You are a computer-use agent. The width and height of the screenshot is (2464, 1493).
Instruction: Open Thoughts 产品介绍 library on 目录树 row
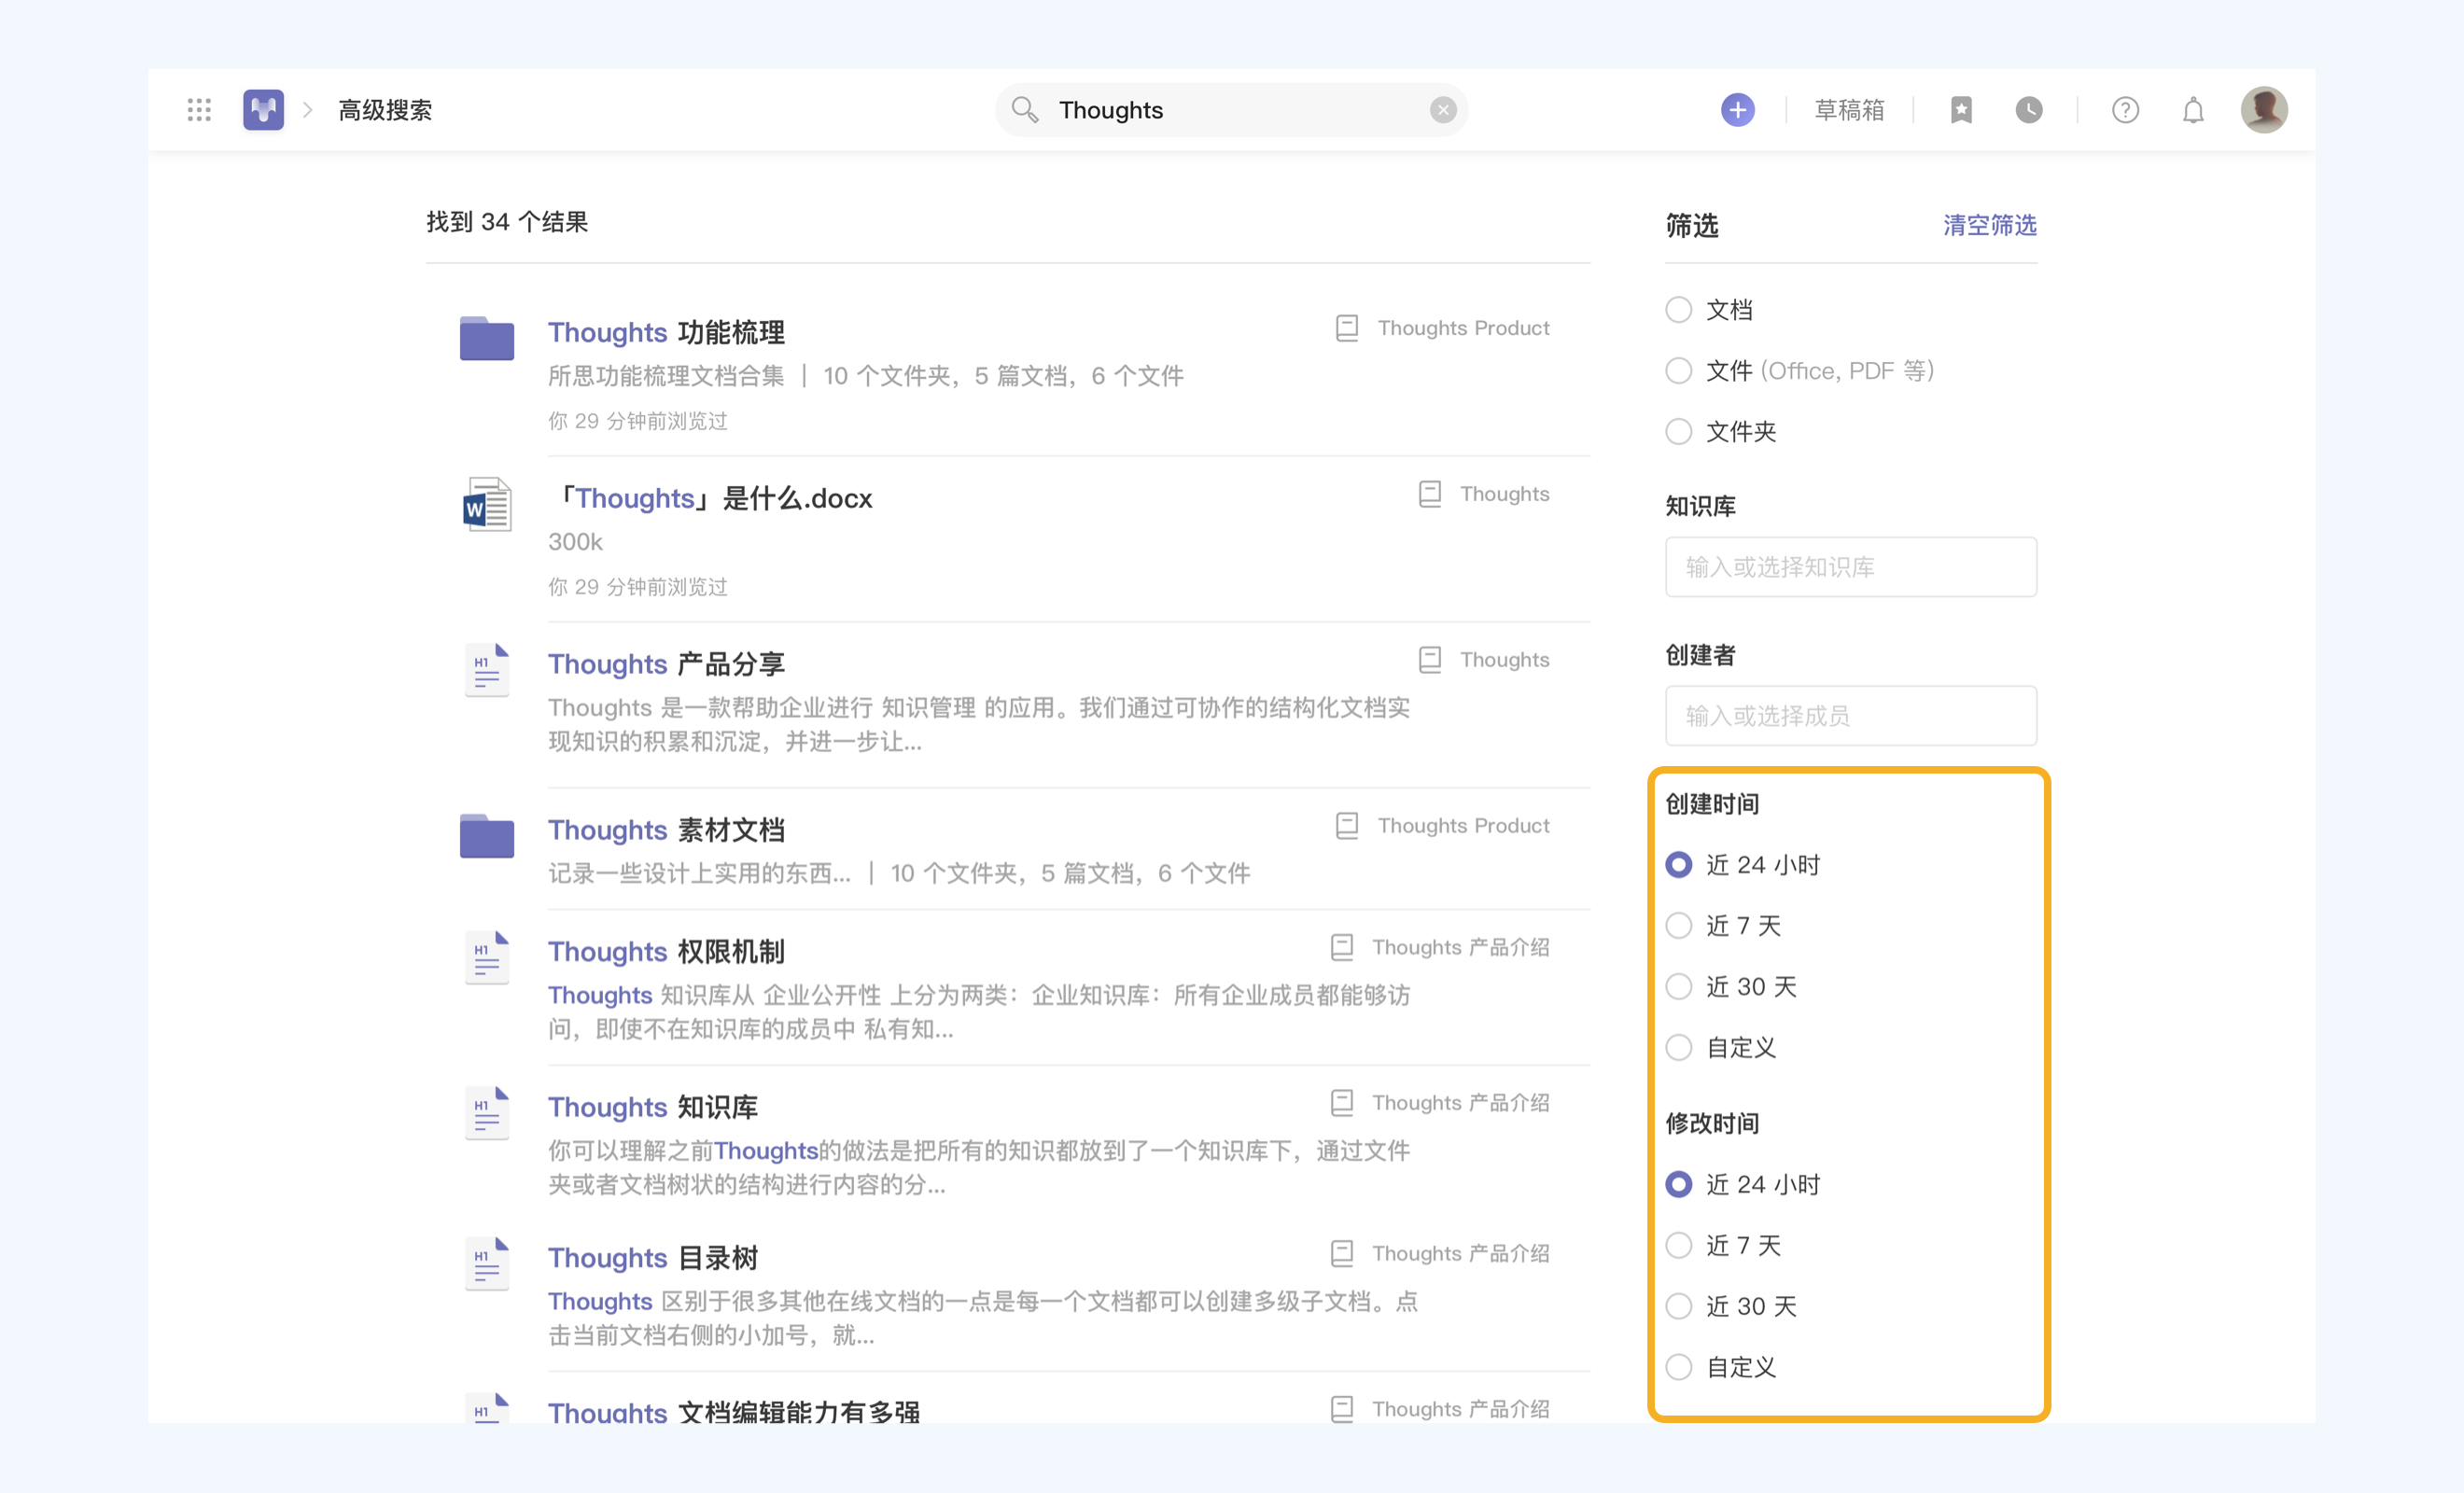[x=1440, y=1254]
